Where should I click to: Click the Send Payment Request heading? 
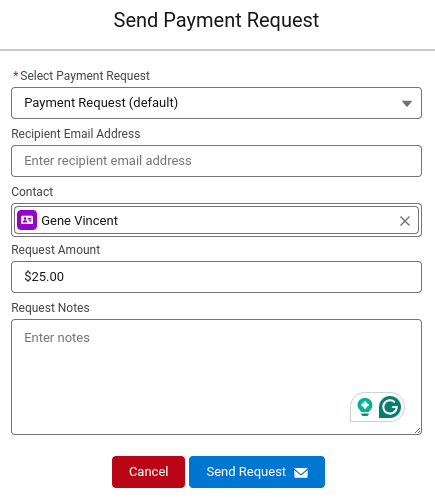click(216, 21)
